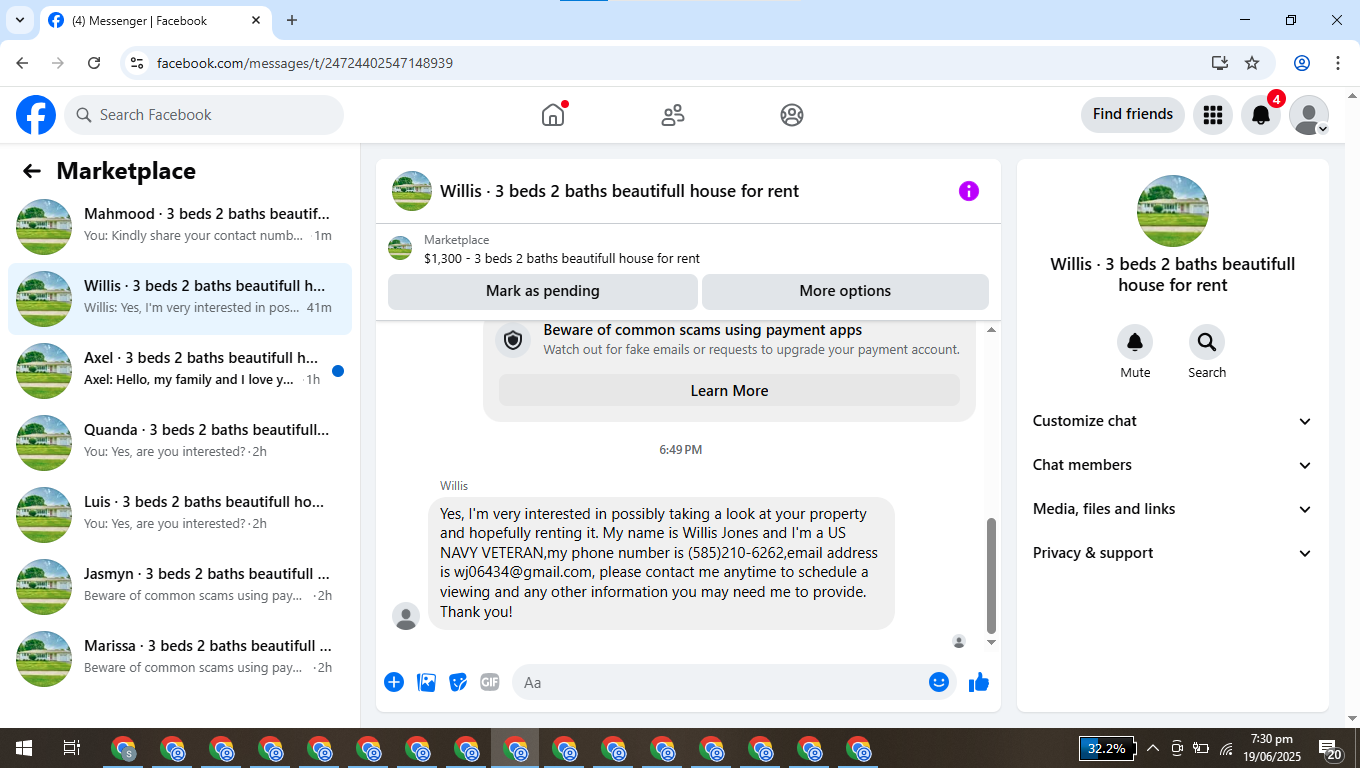Mute the Willis conversation
The image size is (1360, 768).
(1135, 343)
